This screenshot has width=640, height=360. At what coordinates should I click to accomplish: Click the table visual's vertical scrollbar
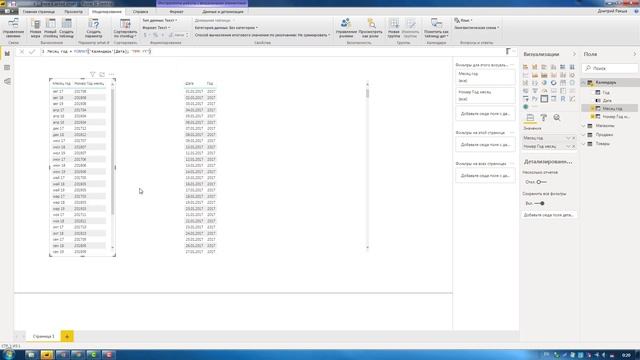[x=112, y=153]
